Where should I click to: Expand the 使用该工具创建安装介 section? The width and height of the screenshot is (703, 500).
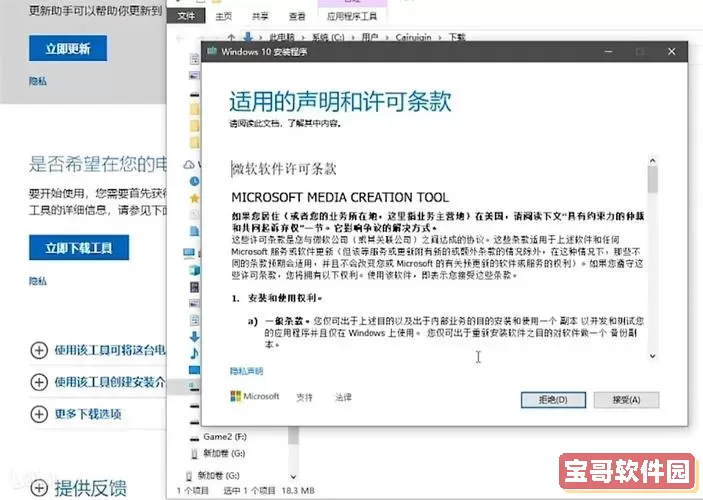[x=98, y=382]
